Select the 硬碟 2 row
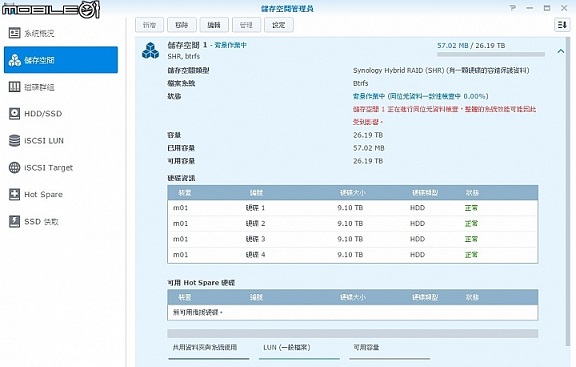Viewport: 576px width, 367px height. [353, 223]
